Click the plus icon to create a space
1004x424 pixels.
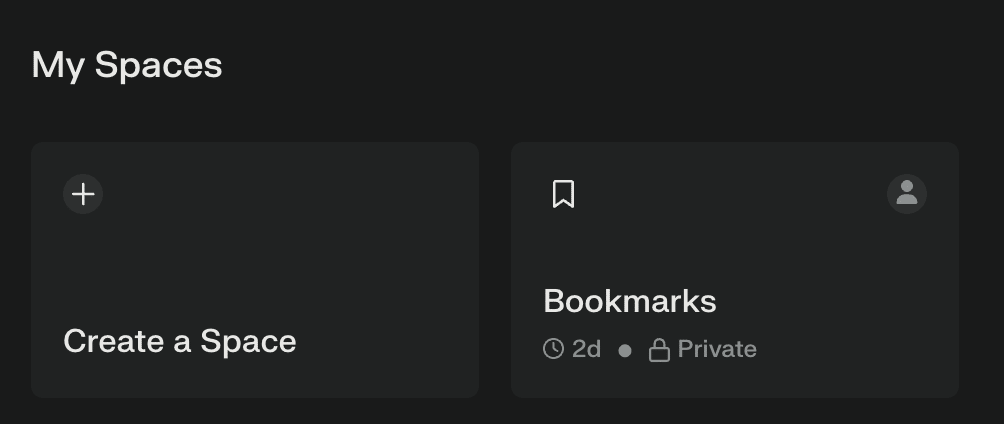click(x=83, y=194)
